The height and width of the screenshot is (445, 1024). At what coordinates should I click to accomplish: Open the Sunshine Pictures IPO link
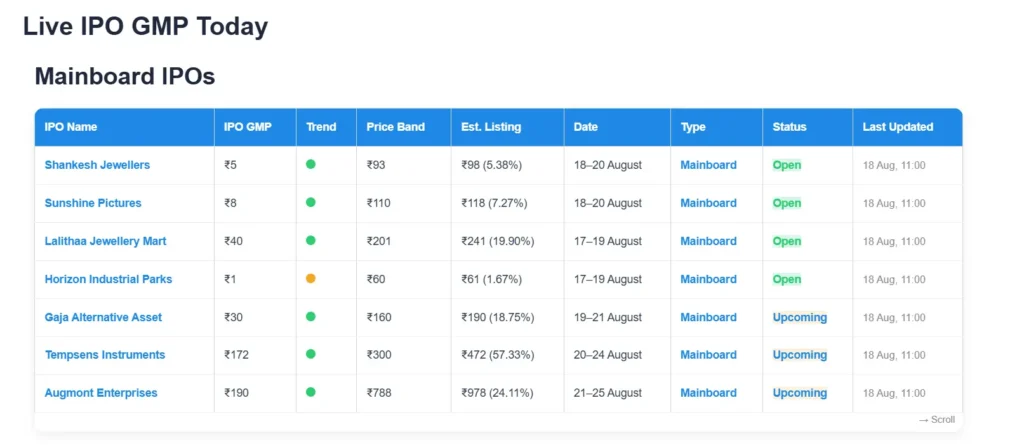[x=93, y=203]
